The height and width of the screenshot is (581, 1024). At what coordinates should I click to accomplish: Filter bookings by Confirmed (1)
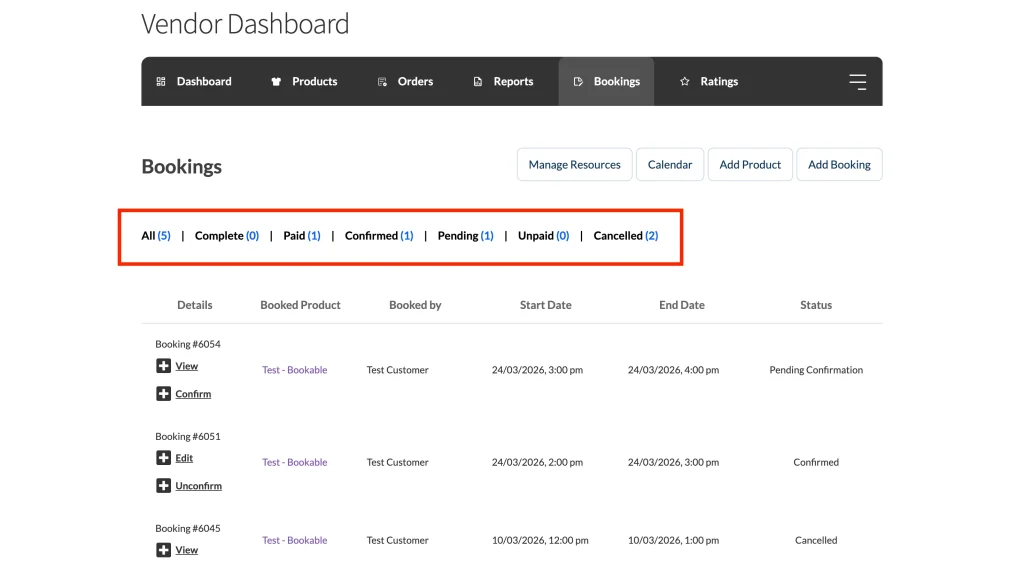tap(379, 236)
